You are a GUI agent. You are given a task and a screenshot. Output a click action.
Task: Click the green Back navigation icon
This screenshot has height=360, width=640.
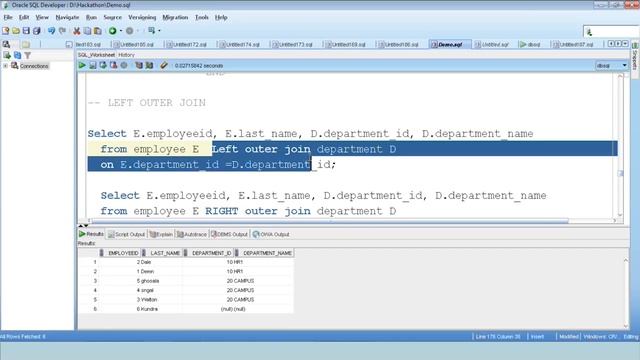coord(112,31)
